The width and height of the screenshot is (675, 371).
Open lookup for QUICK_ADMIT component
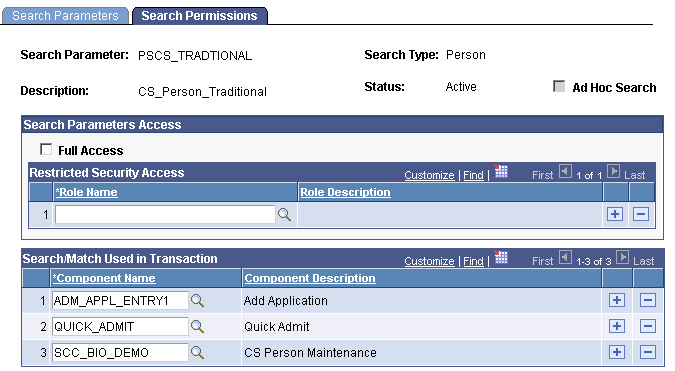click(197, 326)
